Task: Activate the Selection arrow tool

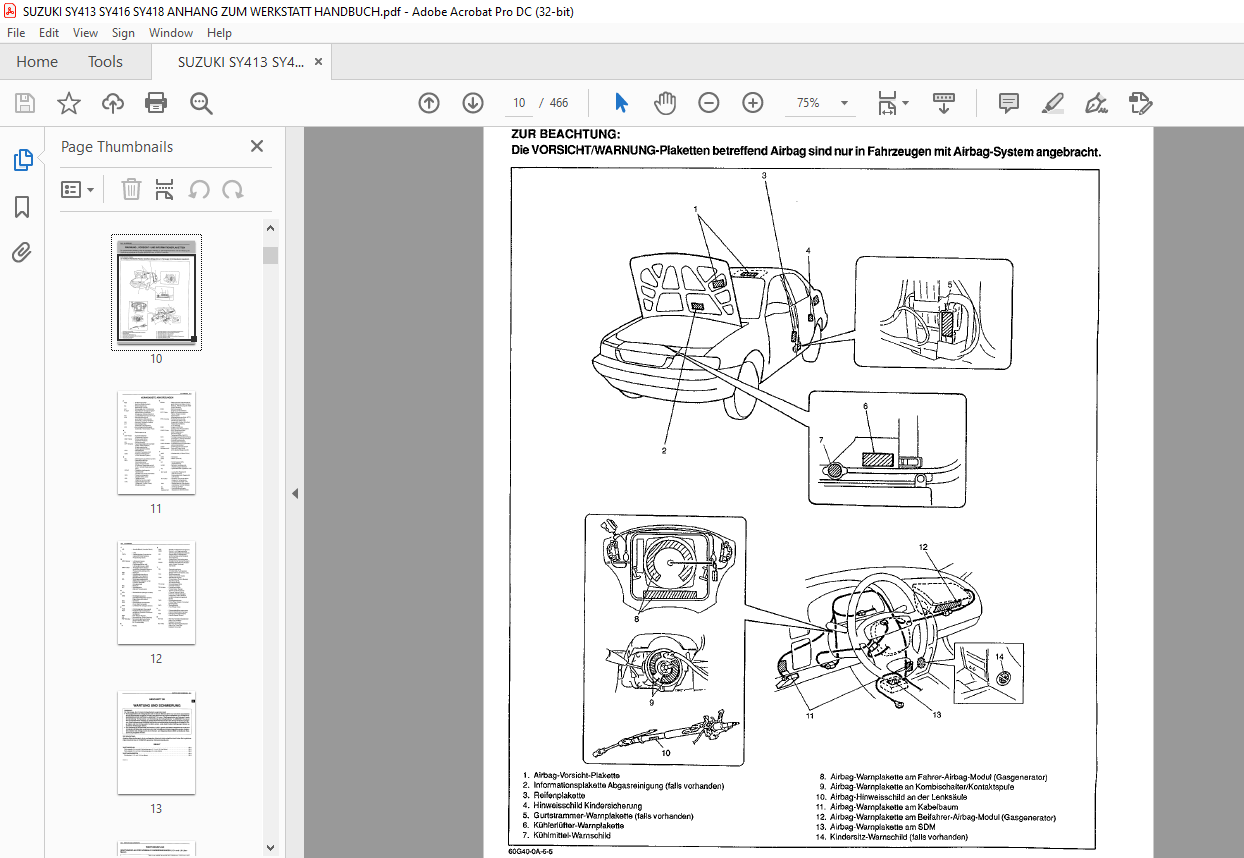Action: click(x=621, y=103)
